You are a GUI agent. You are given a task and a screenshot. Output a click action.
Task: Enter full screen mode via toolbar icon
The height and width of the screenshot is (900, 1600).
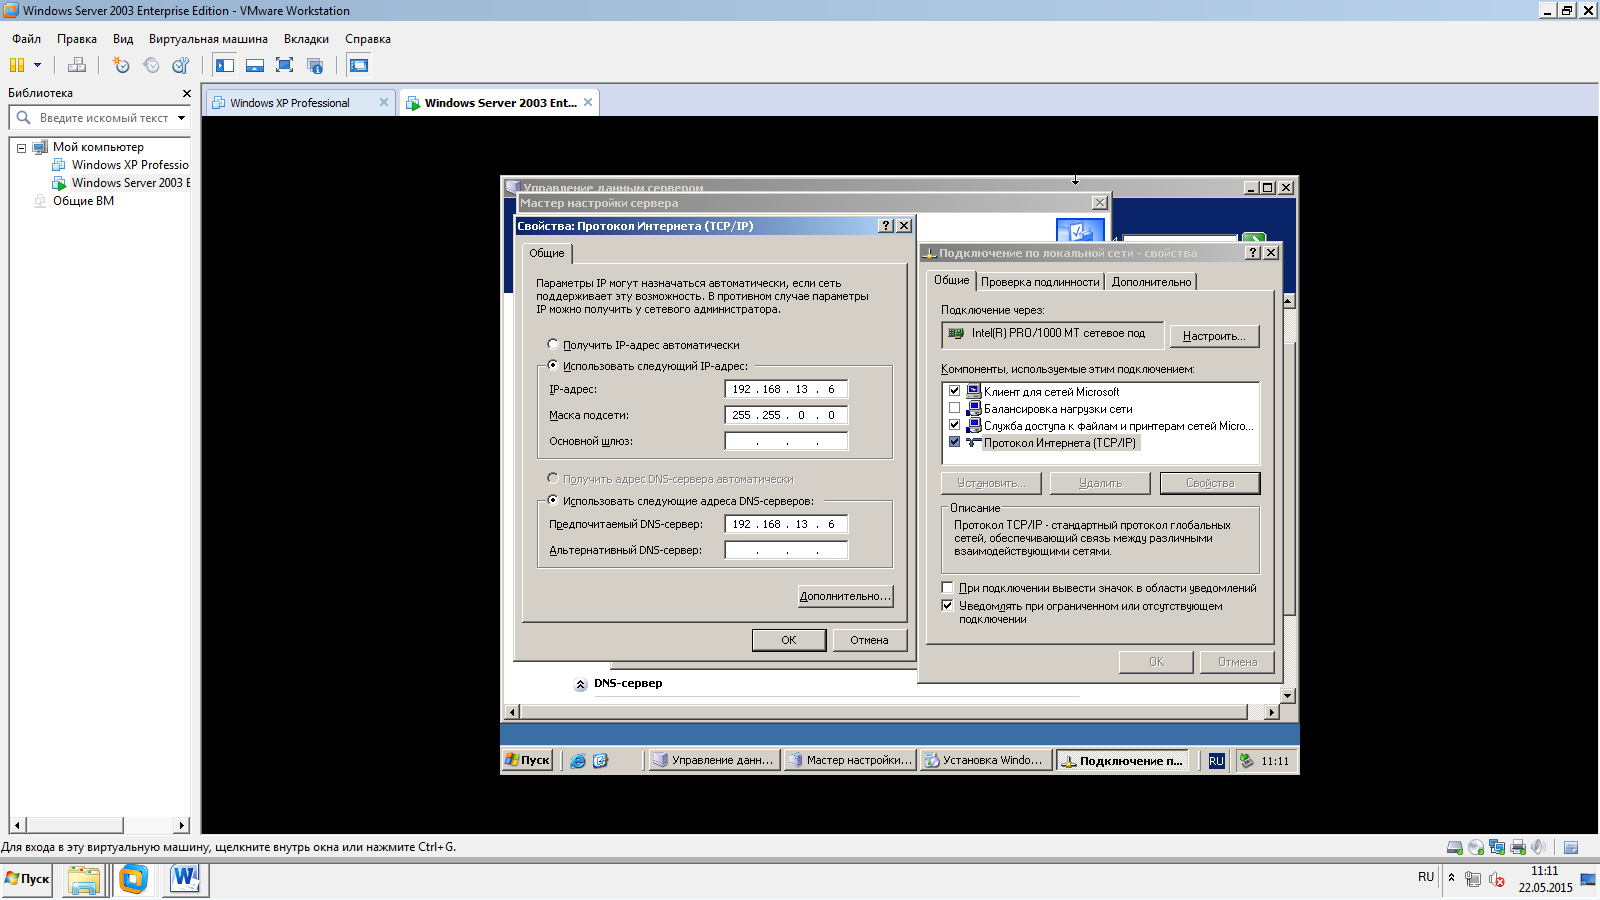285,65
